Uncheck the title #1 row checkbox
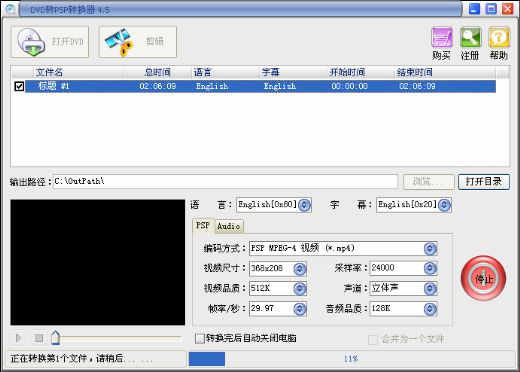This screenshot has height=372, width=520. pos(19,86)
